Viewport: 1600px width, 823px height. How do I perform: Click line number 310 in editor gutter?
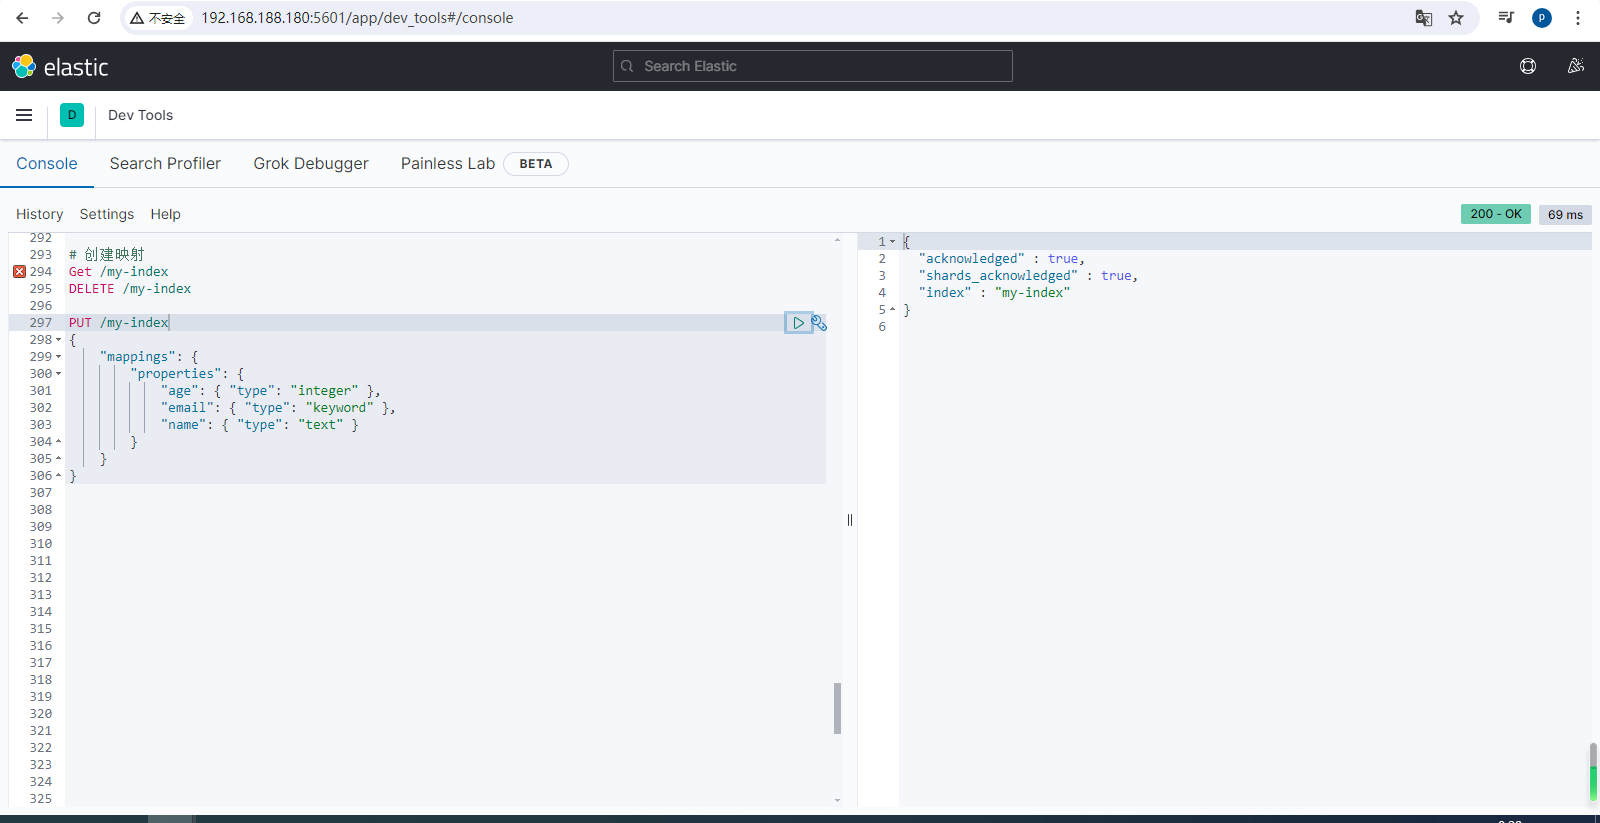[x=41, y=544]
